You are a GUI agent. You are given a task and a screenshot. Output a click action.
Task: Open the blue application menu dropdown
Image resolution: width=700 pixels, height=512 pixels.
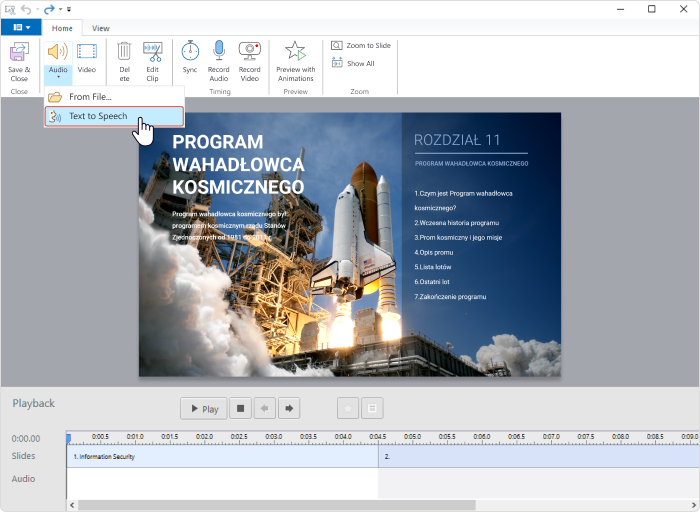click(21, 27)
